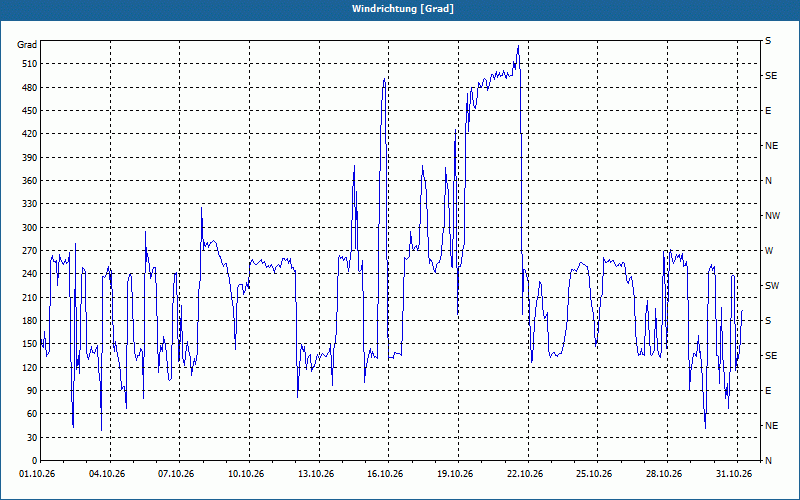The height and width of the screenshot is (500, 800).
Task: Click the NW compass label
Action: tap(772, 216)
